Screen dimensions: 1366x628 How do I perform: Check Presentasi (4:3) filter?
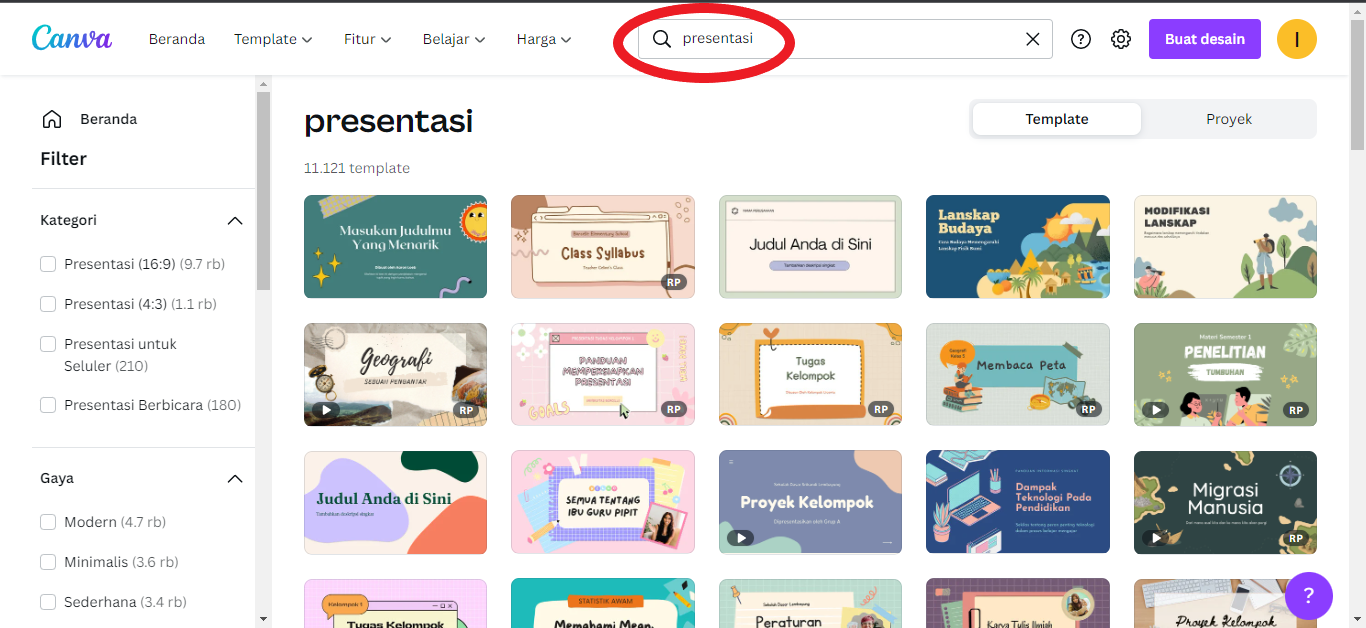(48, 304)
